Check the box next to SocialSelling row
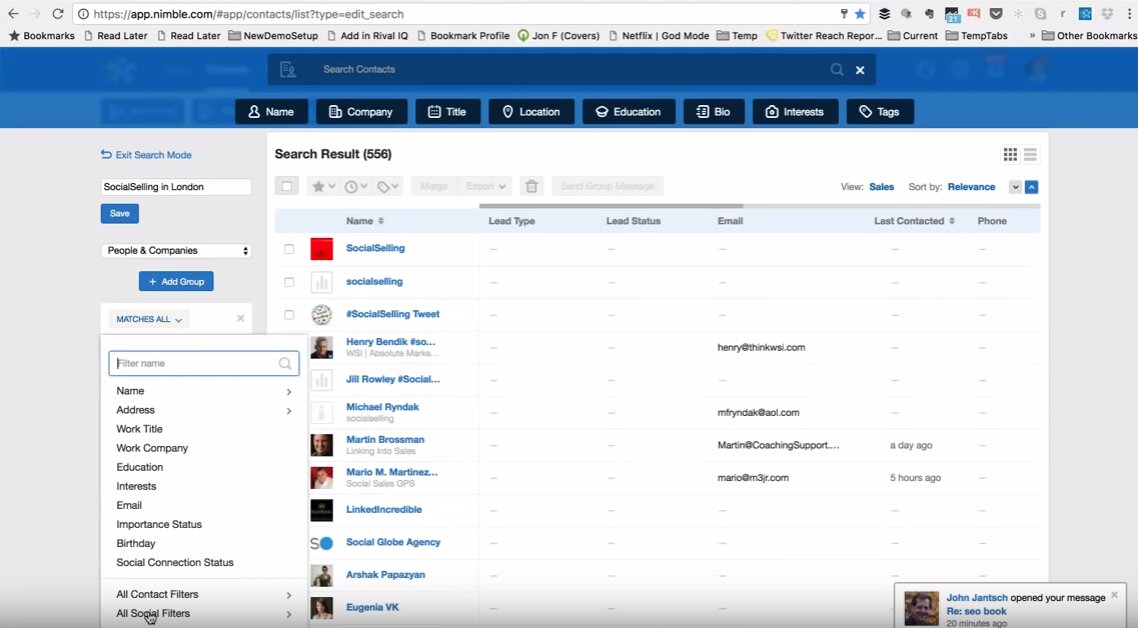 [289, 249]
